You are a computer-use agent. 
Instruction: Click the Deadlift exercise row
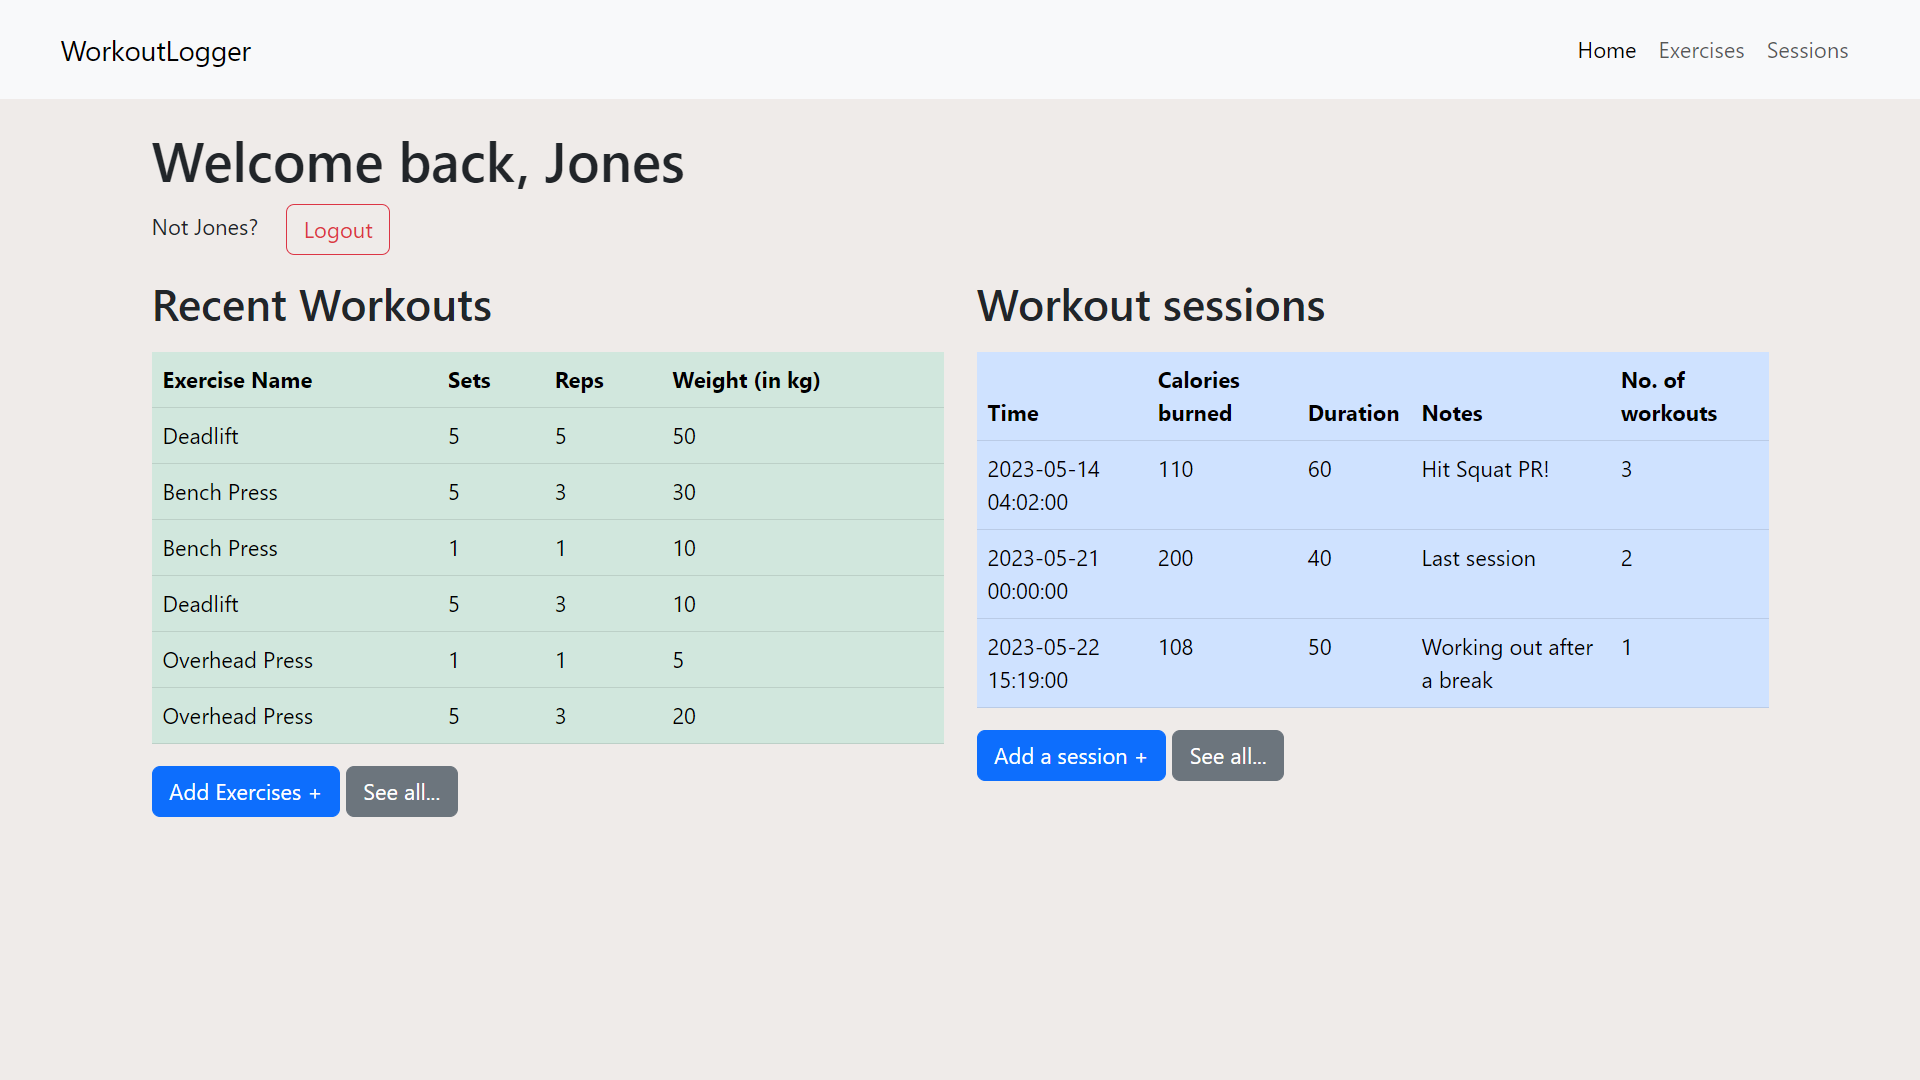coord(549,436)
